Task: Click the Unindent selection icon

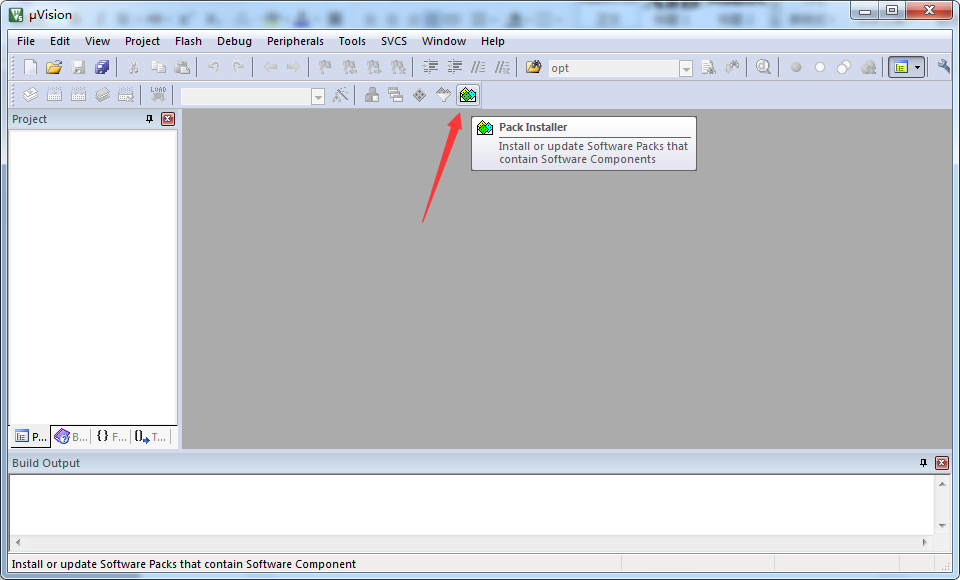Action: pos(454,67)
